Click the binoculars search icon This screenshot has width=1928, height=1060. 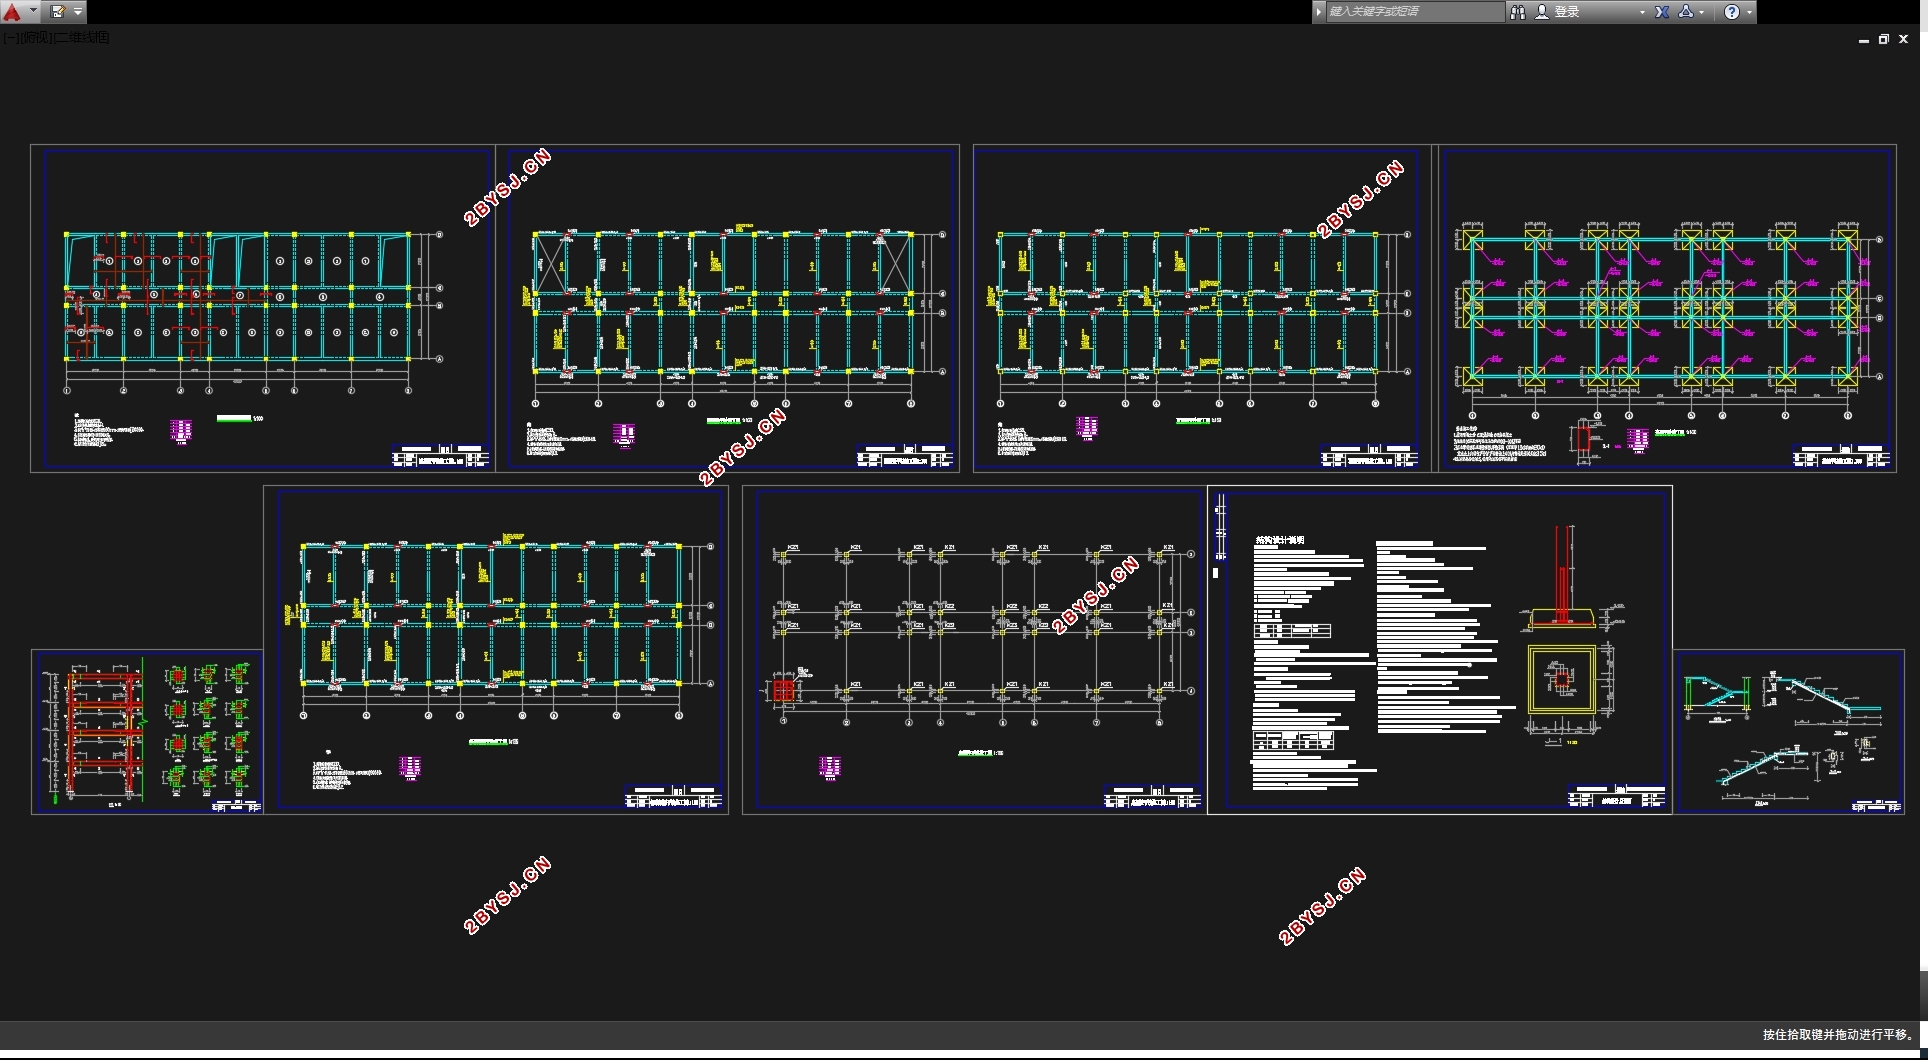[x=1517, y=12]
